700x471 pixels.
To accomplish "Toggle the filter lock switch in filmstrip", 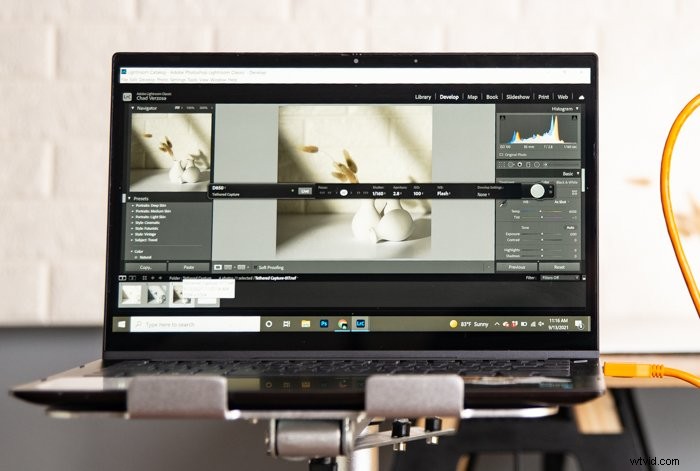I will click(x=583, y=278).
